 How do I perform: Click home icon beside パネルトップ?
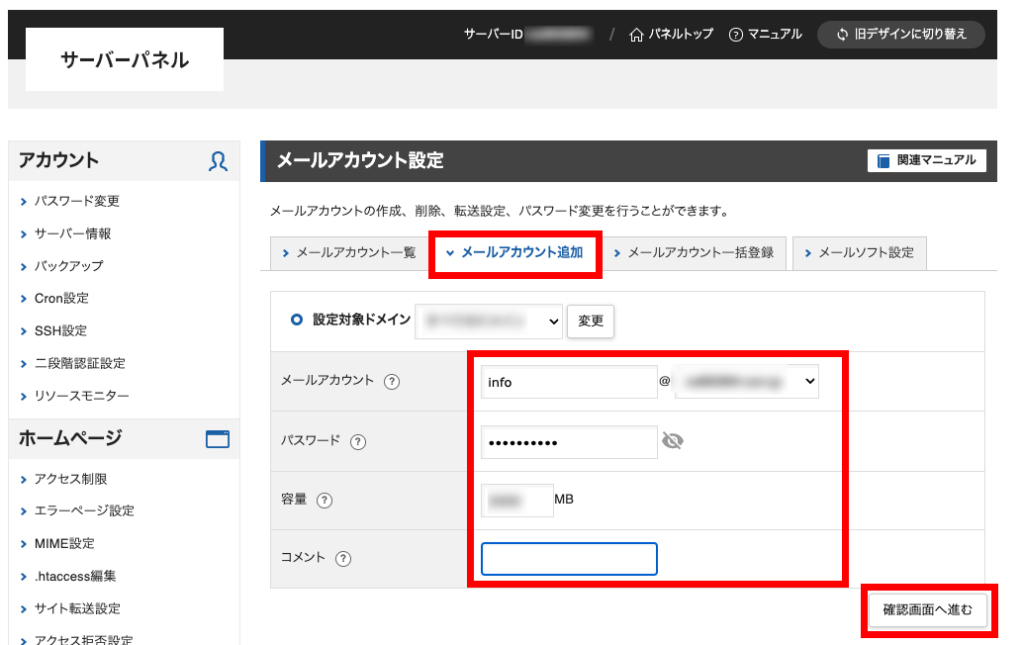pyautogui.click(x=636, y=35)
